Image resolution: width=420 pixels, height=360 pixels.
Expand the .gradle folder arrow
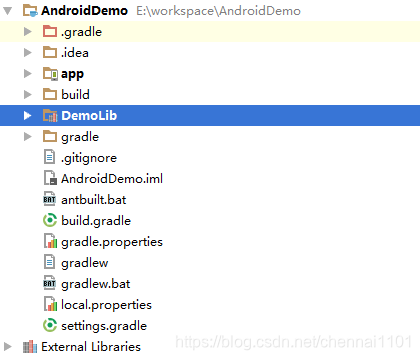[28, 32]
